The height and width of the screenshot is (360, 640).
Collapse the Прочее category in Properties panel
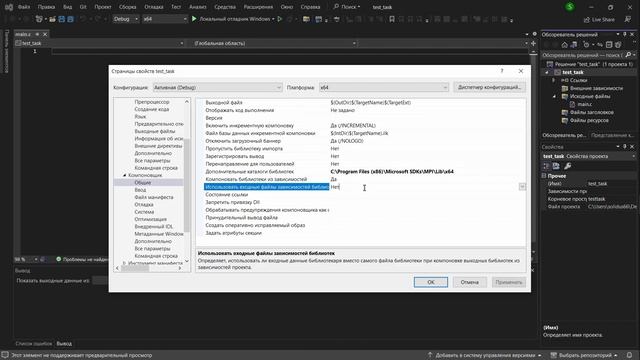tap(544, 176)
